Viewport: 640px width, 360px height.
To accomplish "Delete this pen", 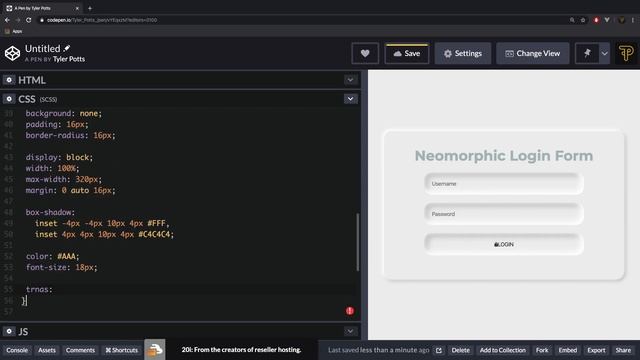I will coord(460,350).
